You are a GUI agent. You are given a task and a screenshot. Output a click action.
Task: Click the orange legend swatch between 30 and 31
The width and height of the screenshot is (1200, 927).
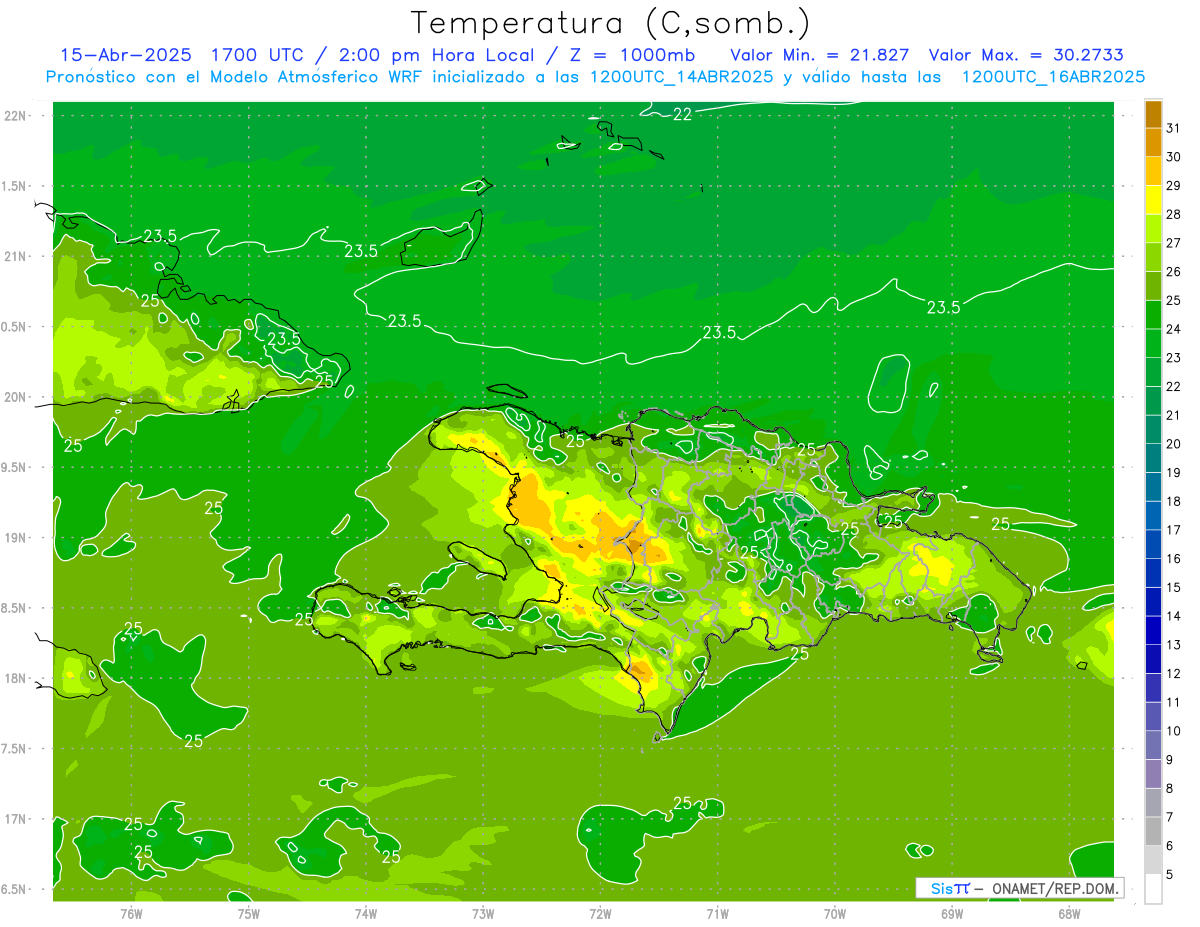pyautogui.click(x=1153, y=142)
